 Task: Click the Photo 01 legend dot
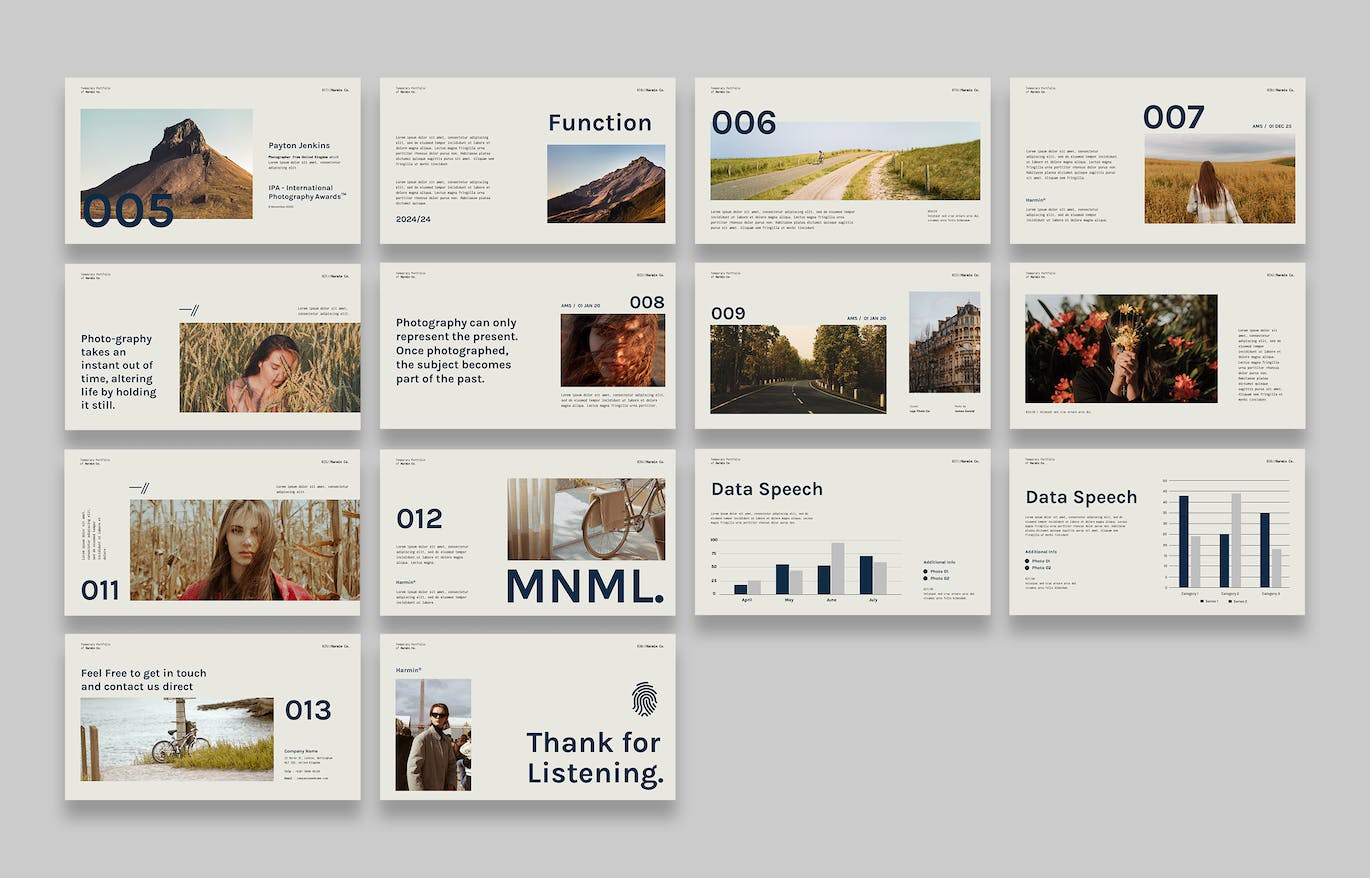point(926,571)
